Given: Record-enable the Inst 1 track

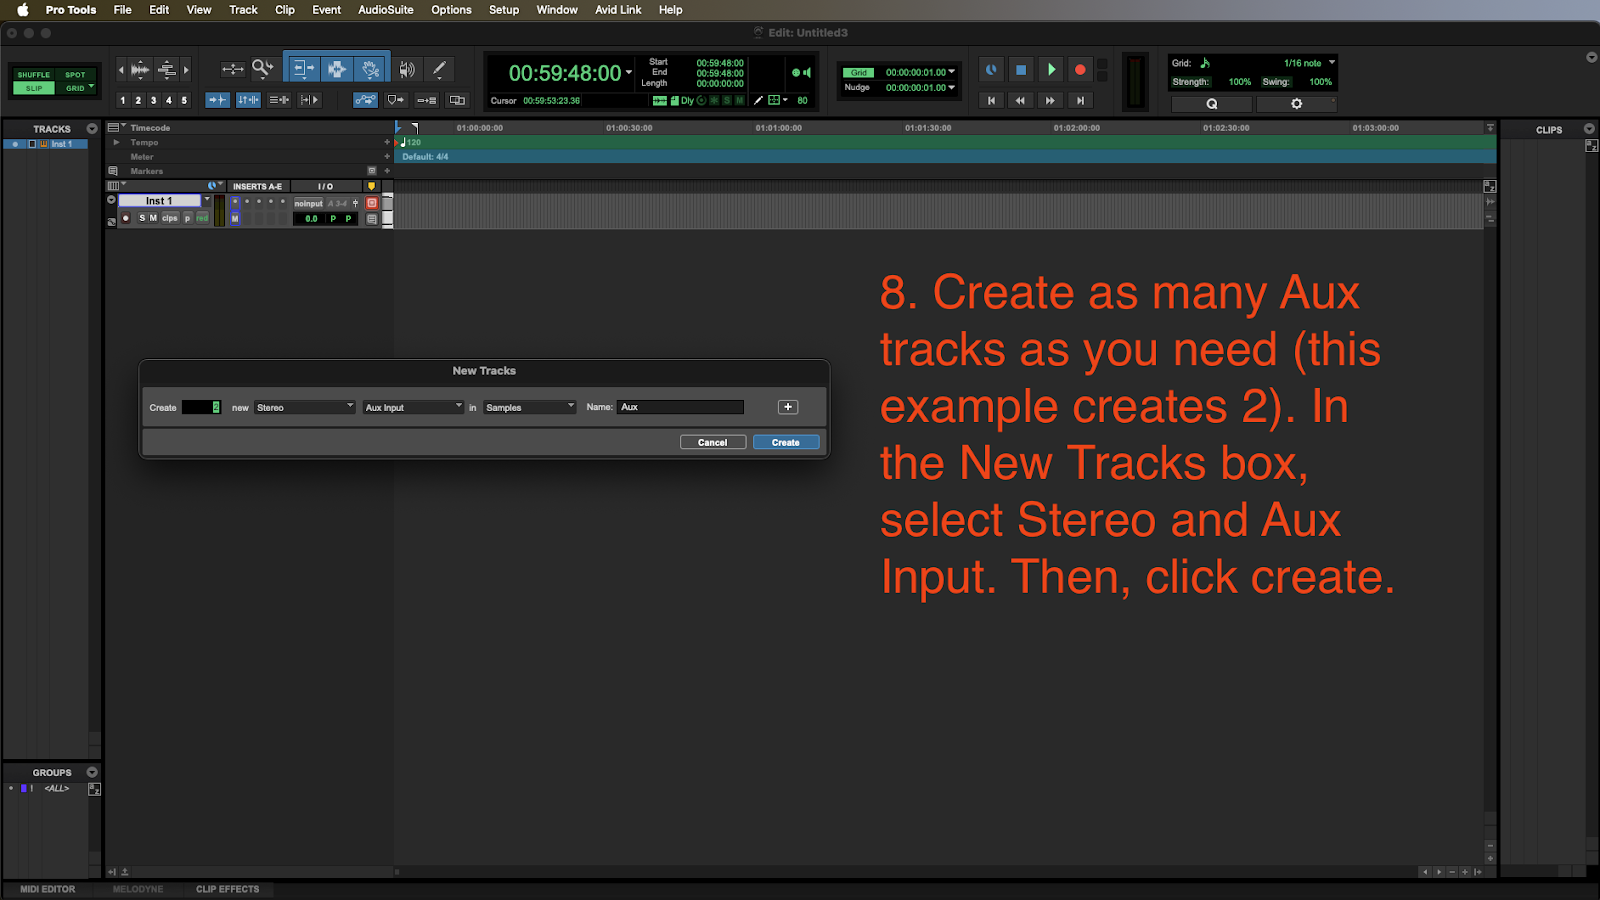Looking at the screenshot, I should [x=126, y=218].
